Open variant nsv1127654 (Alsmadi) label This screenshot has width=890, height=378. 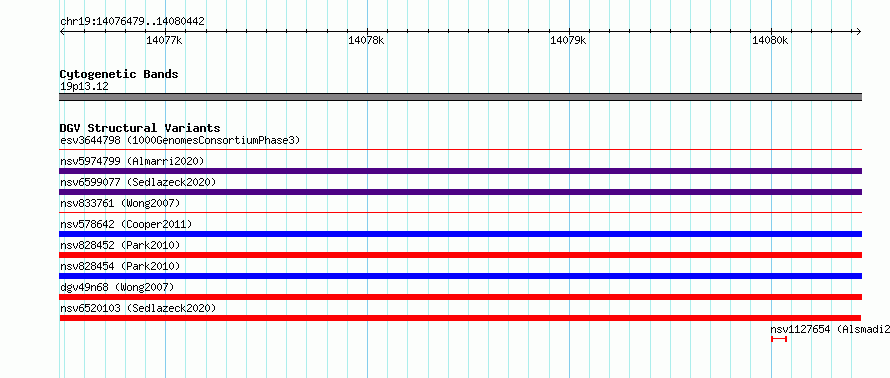(830, 329)
